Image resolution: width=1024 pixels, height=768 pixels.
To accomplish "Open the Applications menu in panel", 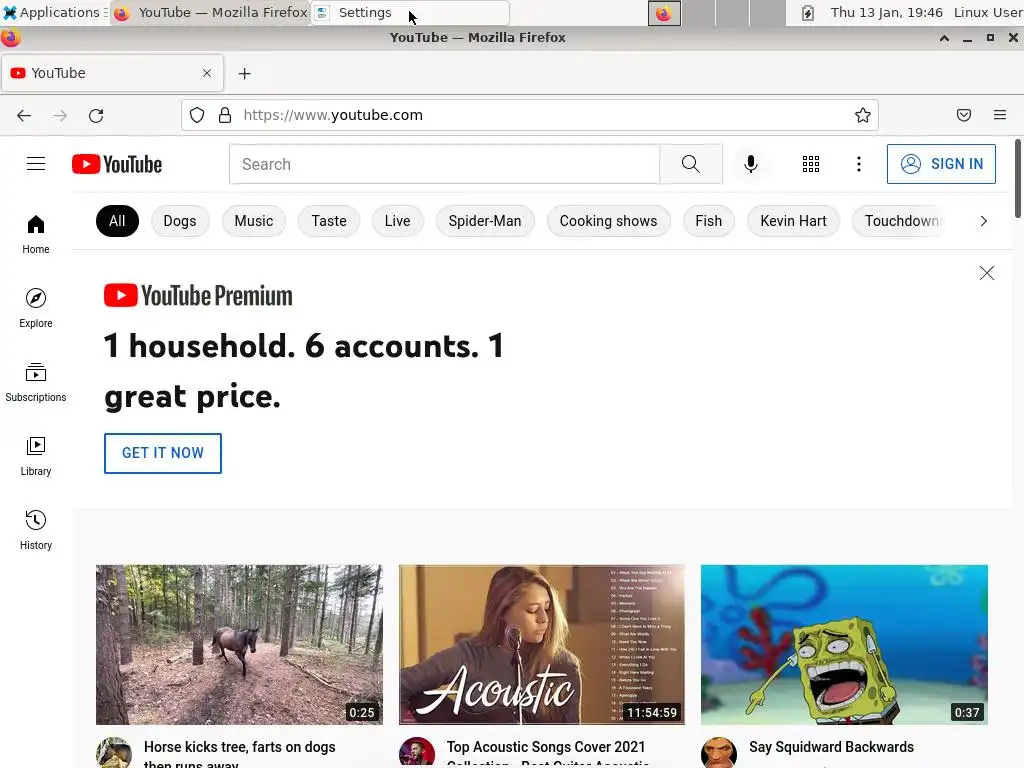I will point(56,12).
